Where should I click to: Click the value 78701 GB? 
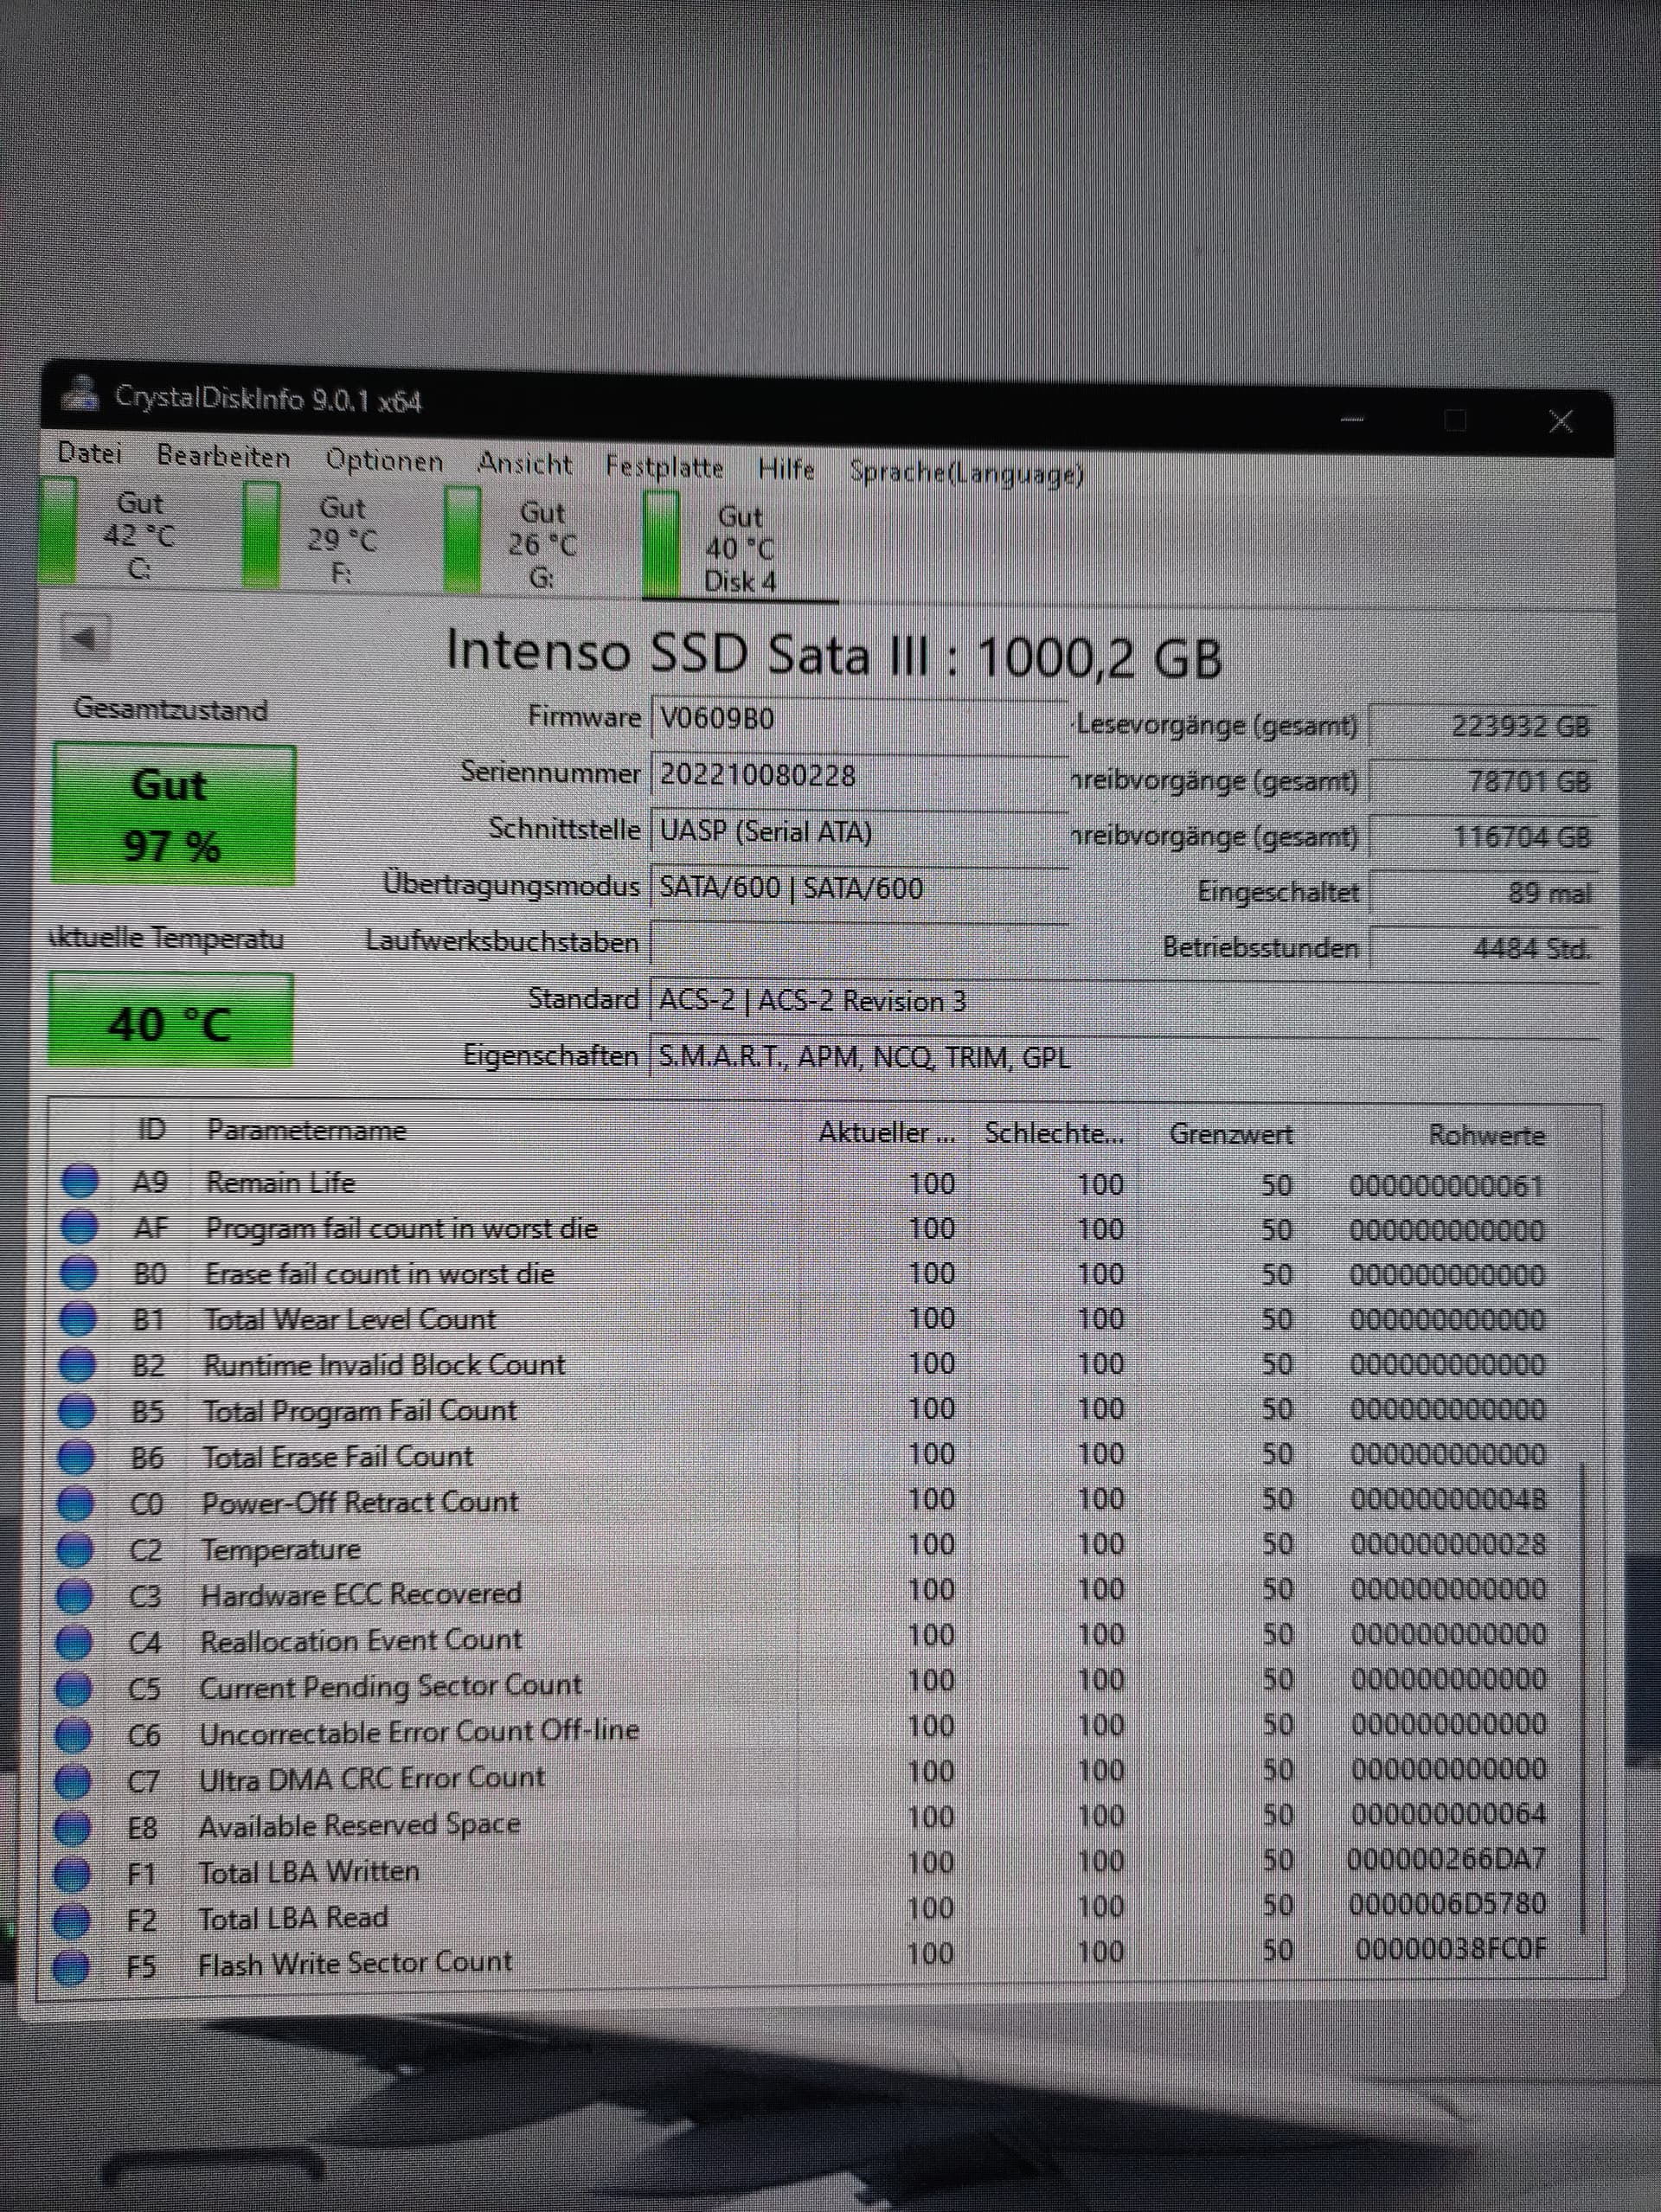pyautogui.click(x=1483, y=781)
